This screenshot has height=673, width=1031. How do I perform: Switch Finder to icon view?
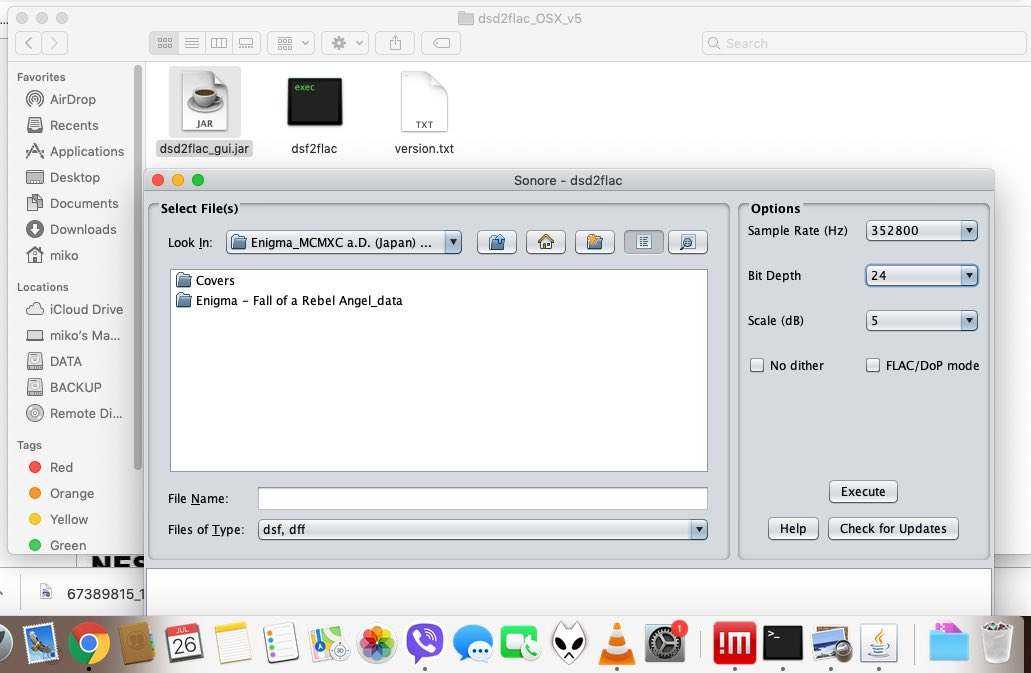[164, 43]
